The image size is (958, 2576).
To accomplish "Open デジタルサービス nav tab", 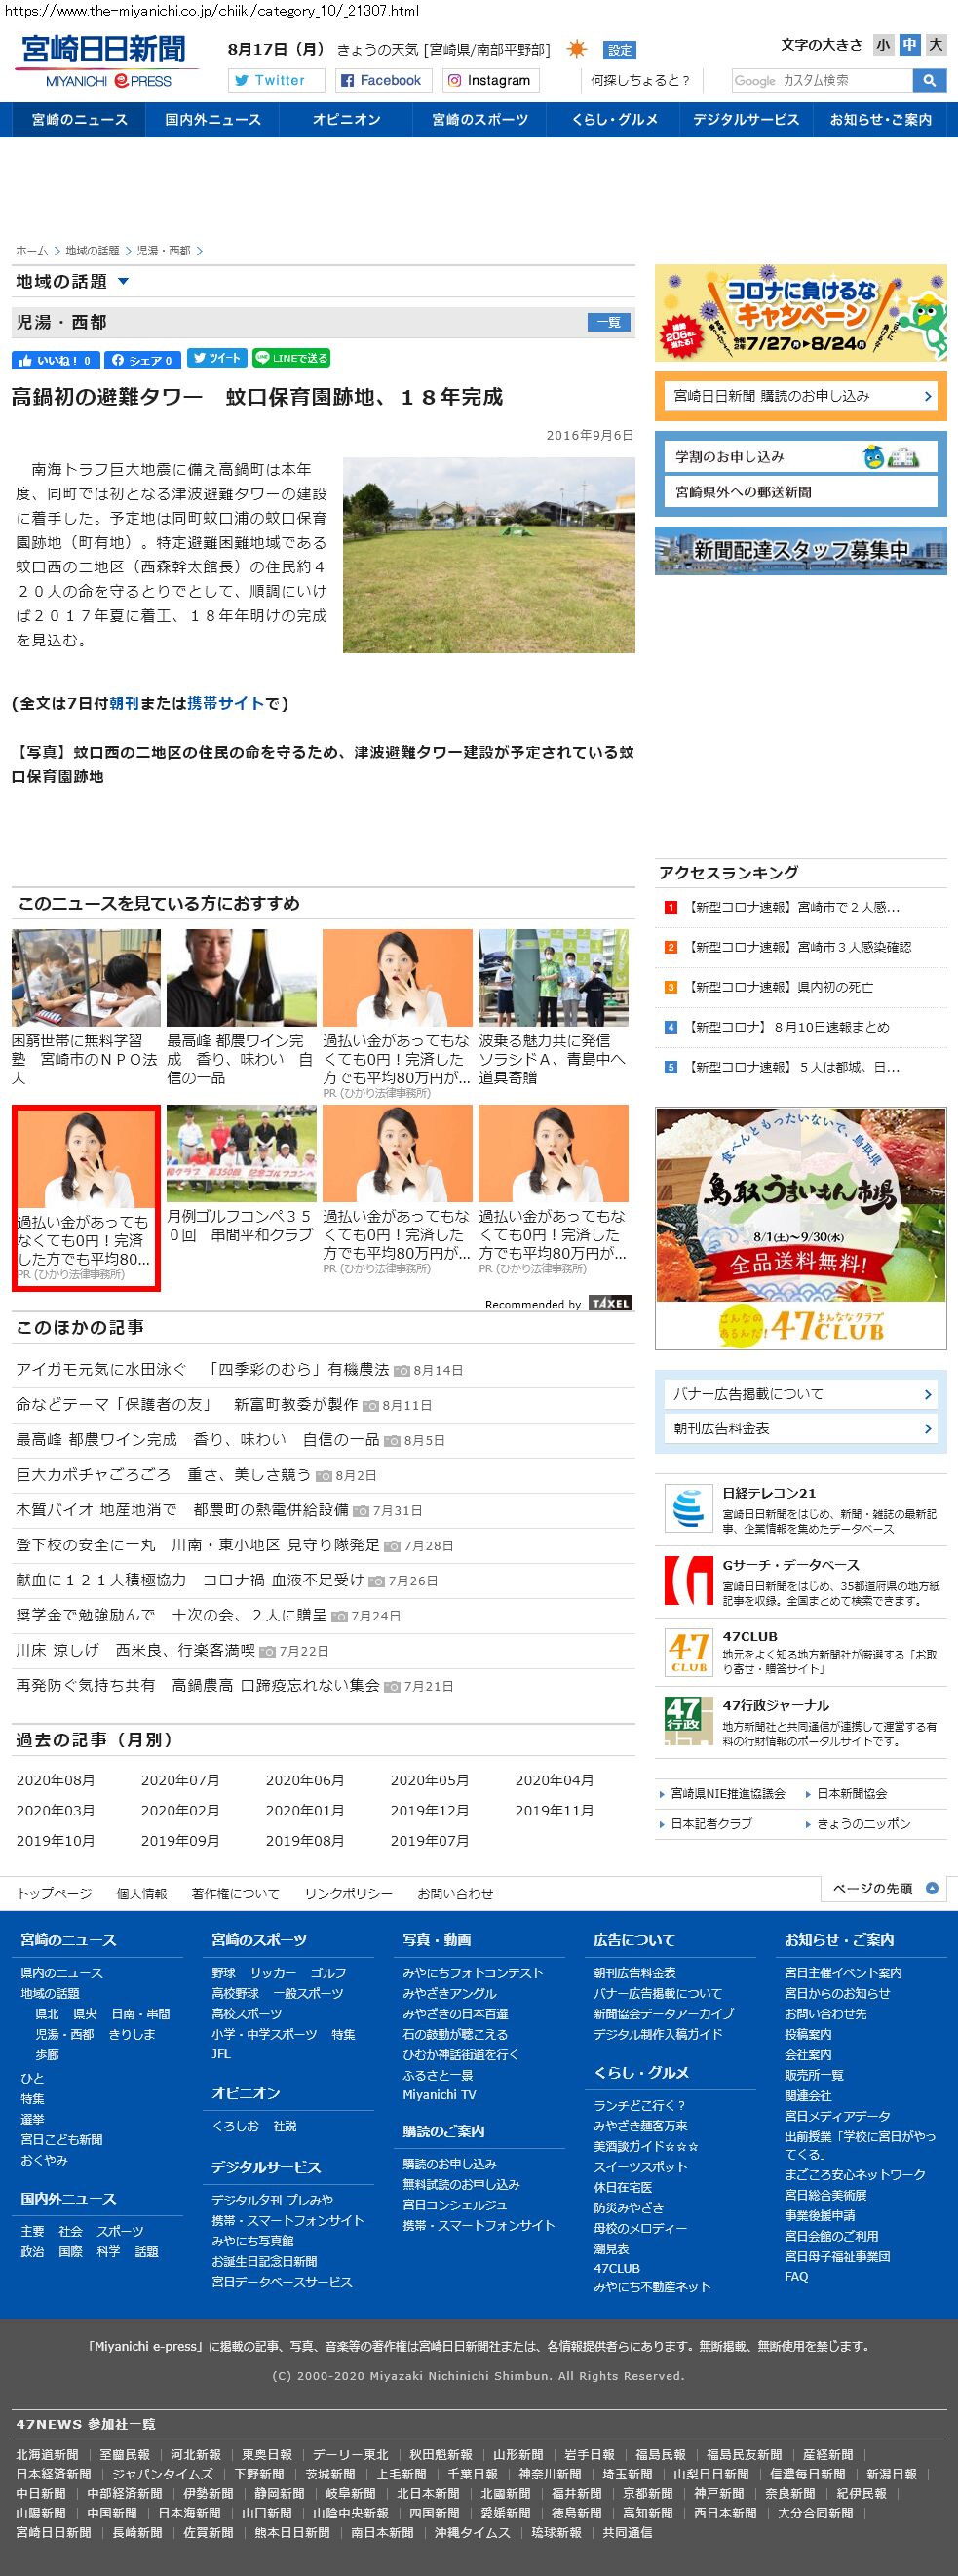I will point(746,119).
